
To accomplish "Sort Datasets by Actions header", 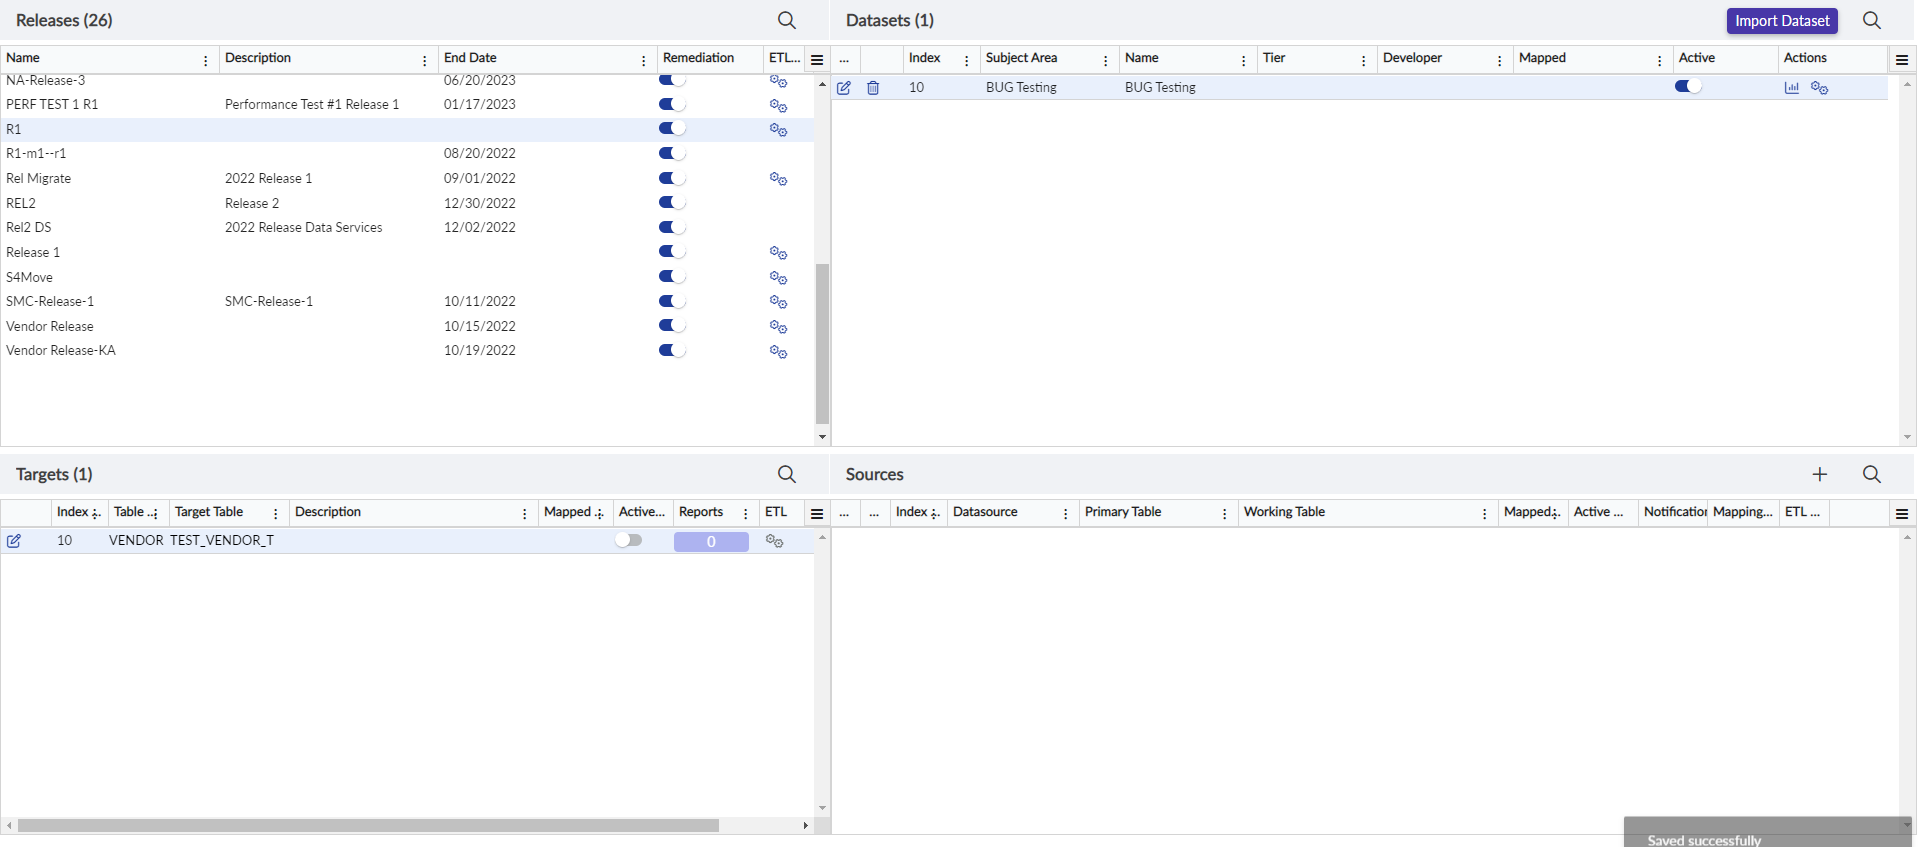I will pyautogui.click(x=1805, y=58).
